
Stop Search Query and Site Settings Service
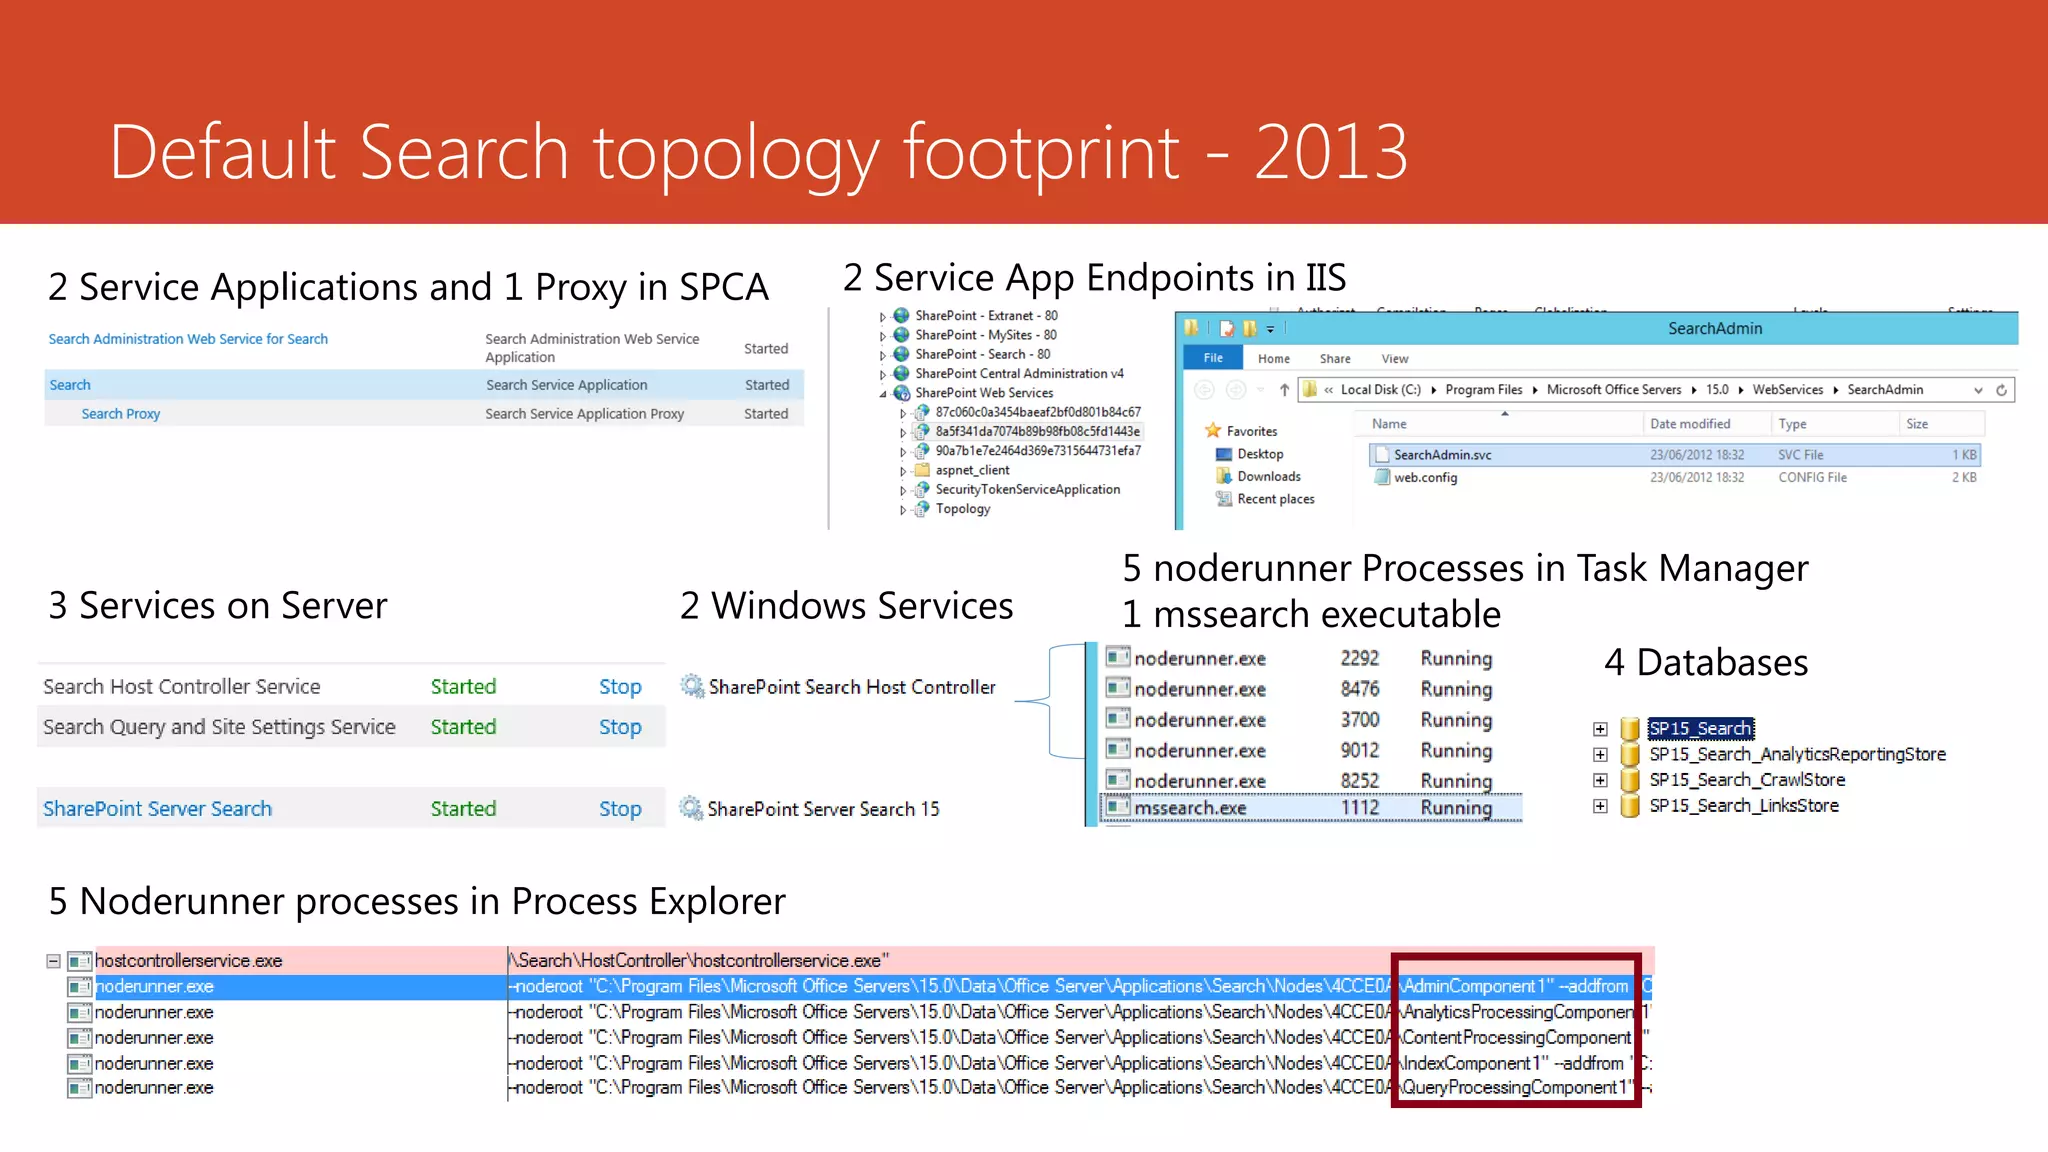tap(620, 727)
